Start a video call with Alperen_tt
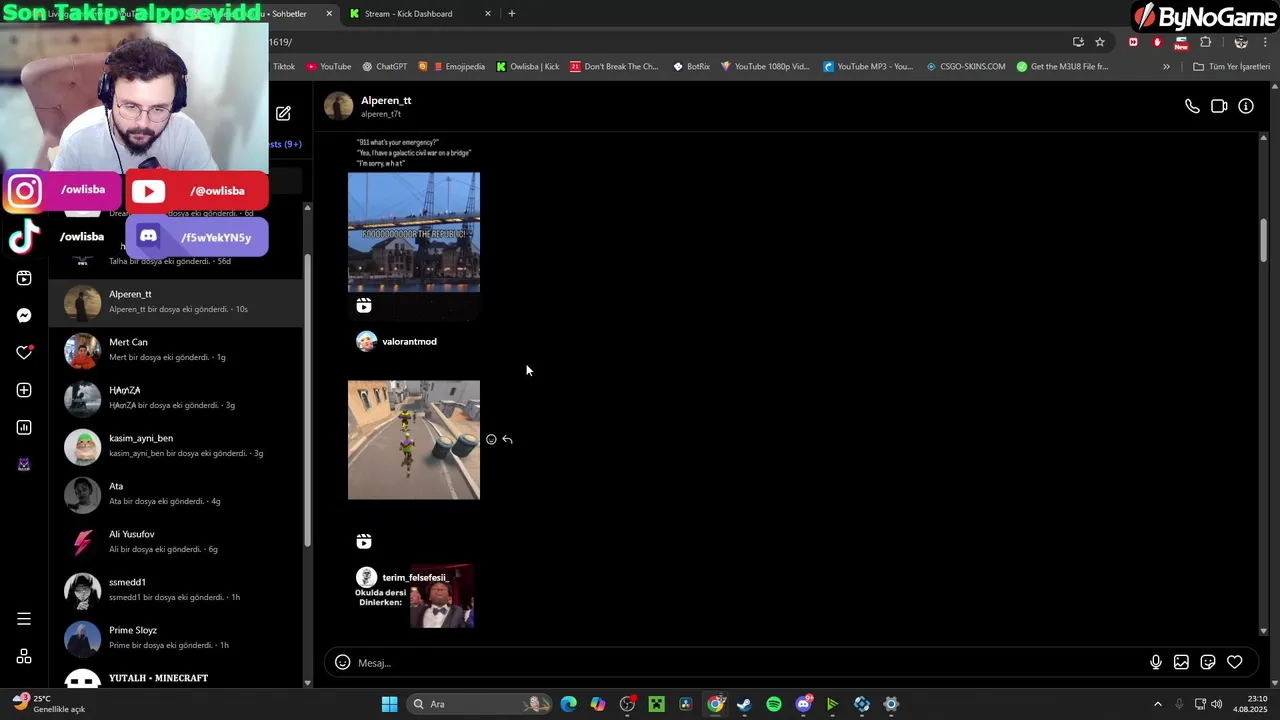 1219,106
